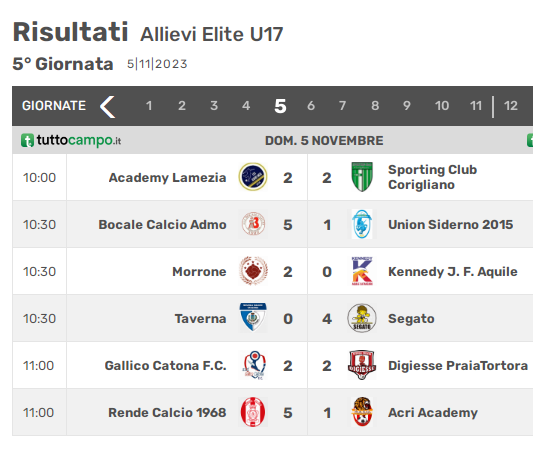Select the current giornata 5 tab
Viewport: 533px width, 449px height.
pos(280,106)
